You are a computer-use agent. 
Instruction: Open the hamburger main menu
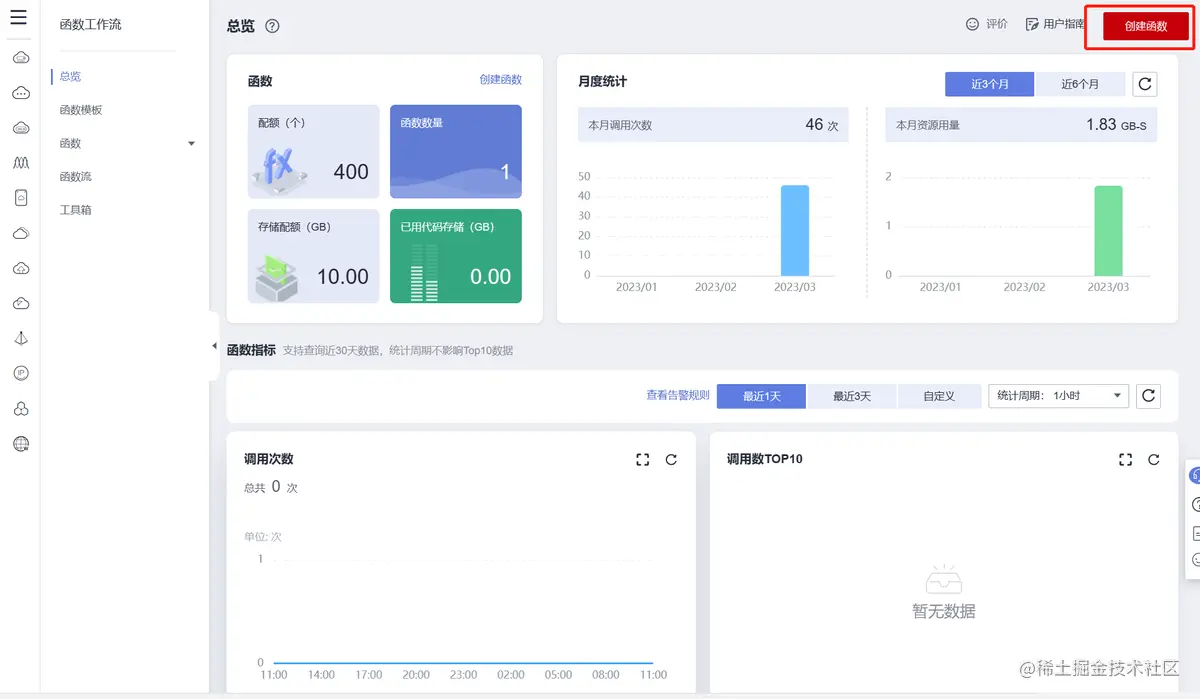[19, 18]
